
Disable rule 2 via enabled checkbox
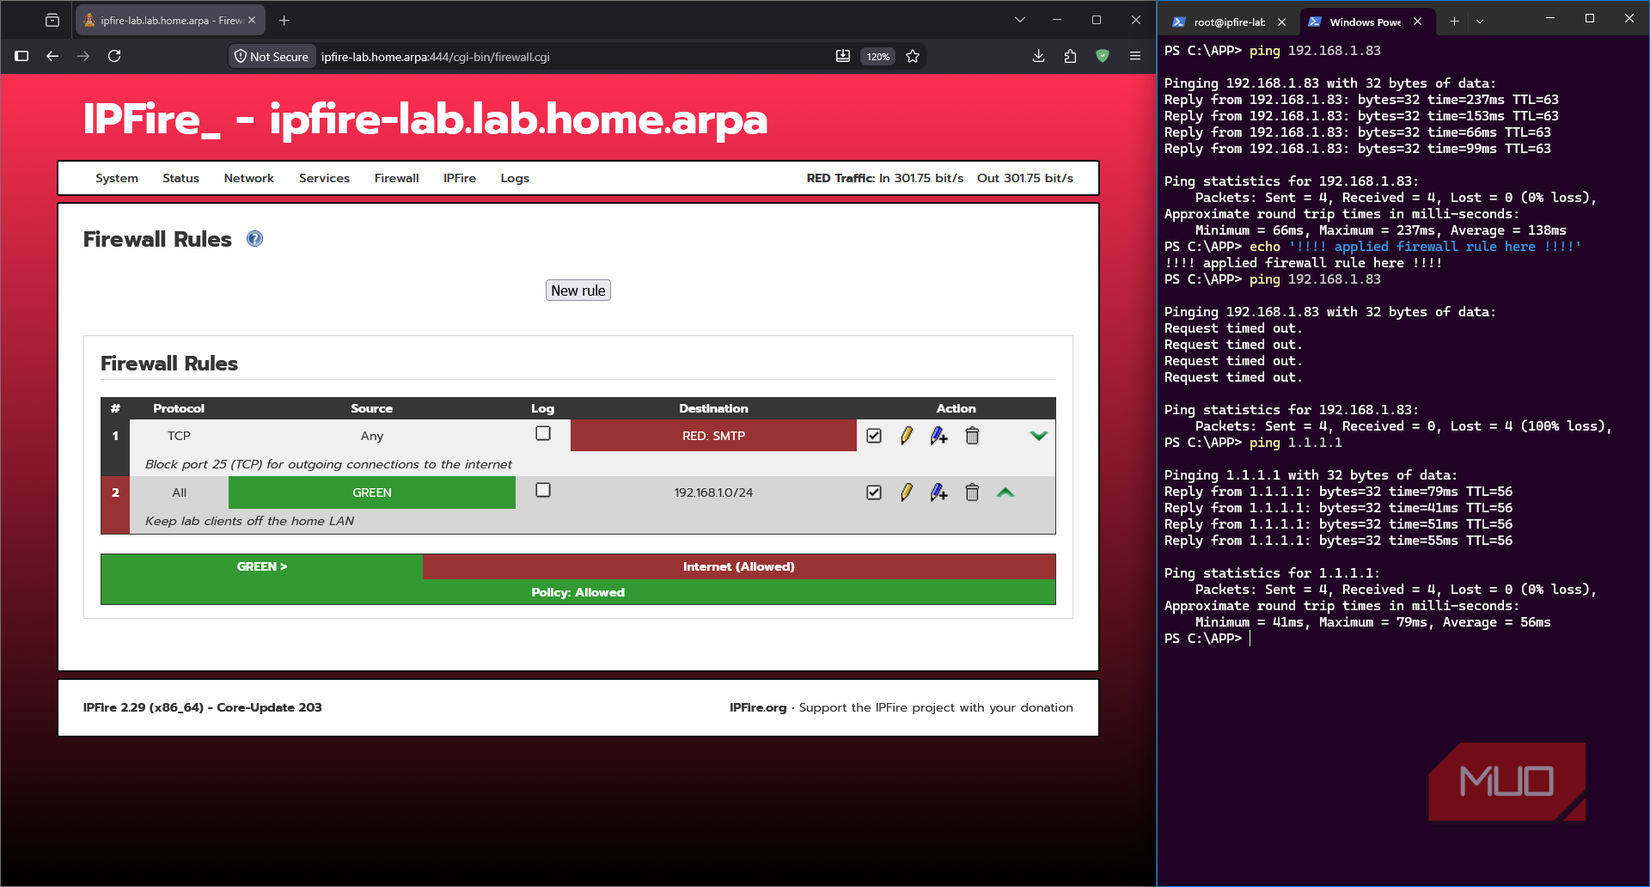point(874,492)
